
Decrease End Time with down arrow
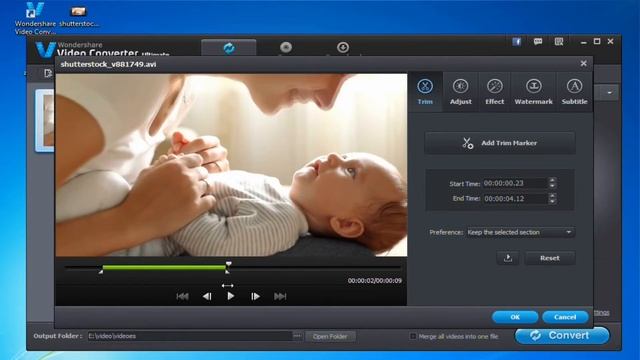552,201
